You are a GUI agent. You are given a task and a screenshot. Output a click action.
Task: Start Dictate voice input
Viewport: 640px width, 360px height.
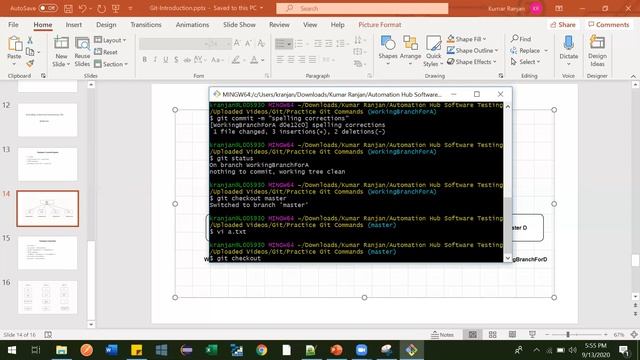pos(569,50)
